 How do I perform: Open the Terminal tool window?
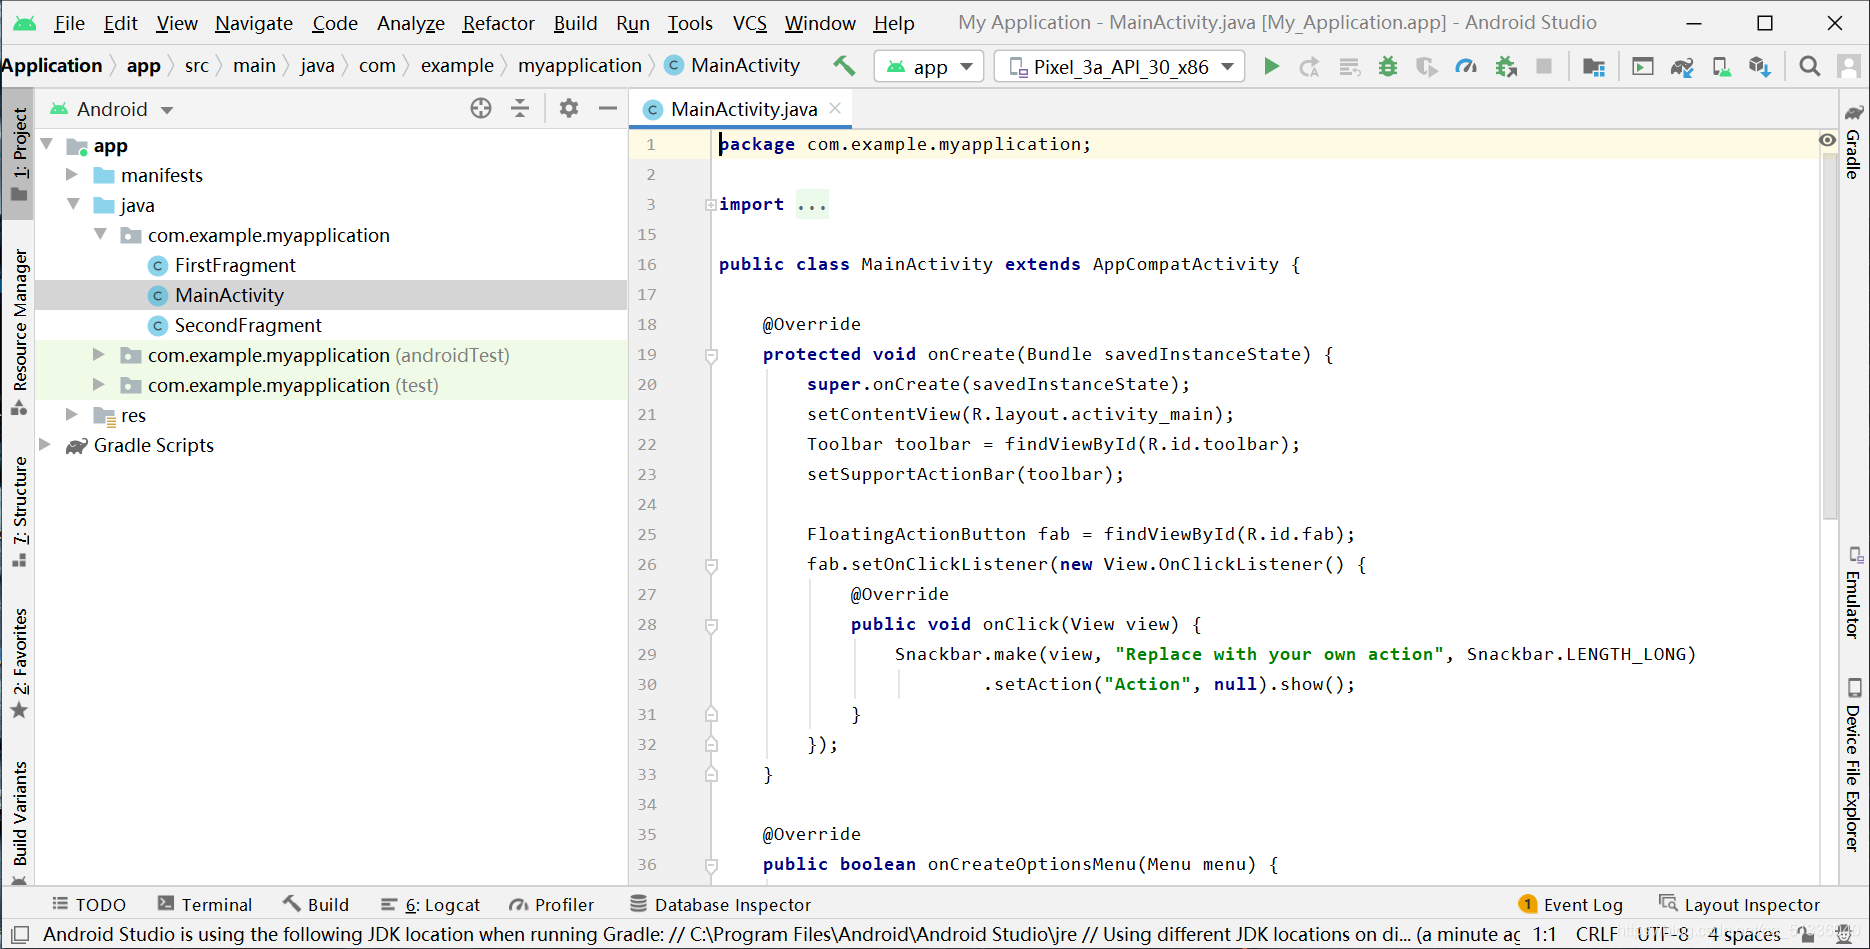pyautogui.click(x=205, y=904)
